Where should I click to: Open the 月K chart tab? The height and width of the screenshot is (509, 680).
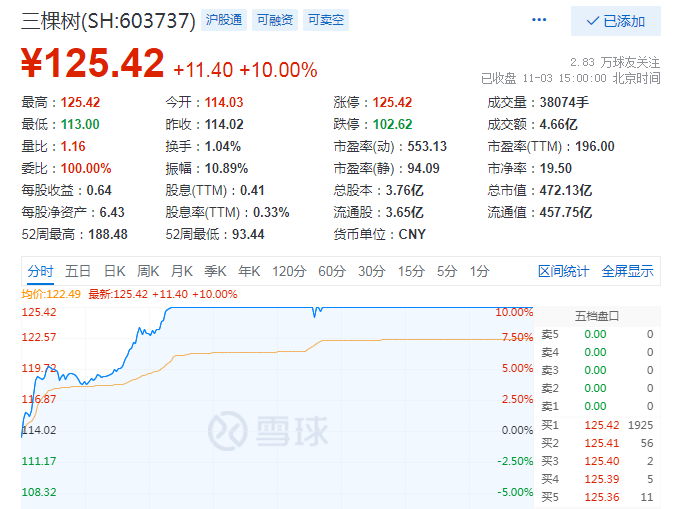click(182, 271)
